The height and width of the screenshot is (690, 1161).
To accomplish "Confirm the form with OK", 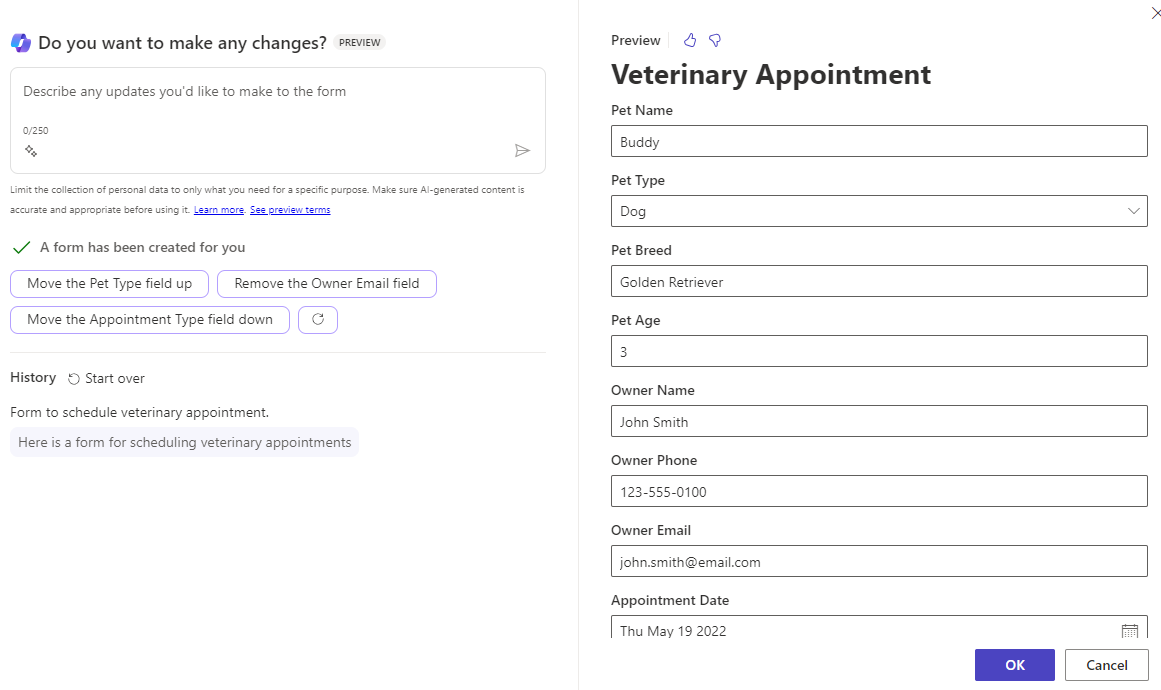I will pos(1014,664).
